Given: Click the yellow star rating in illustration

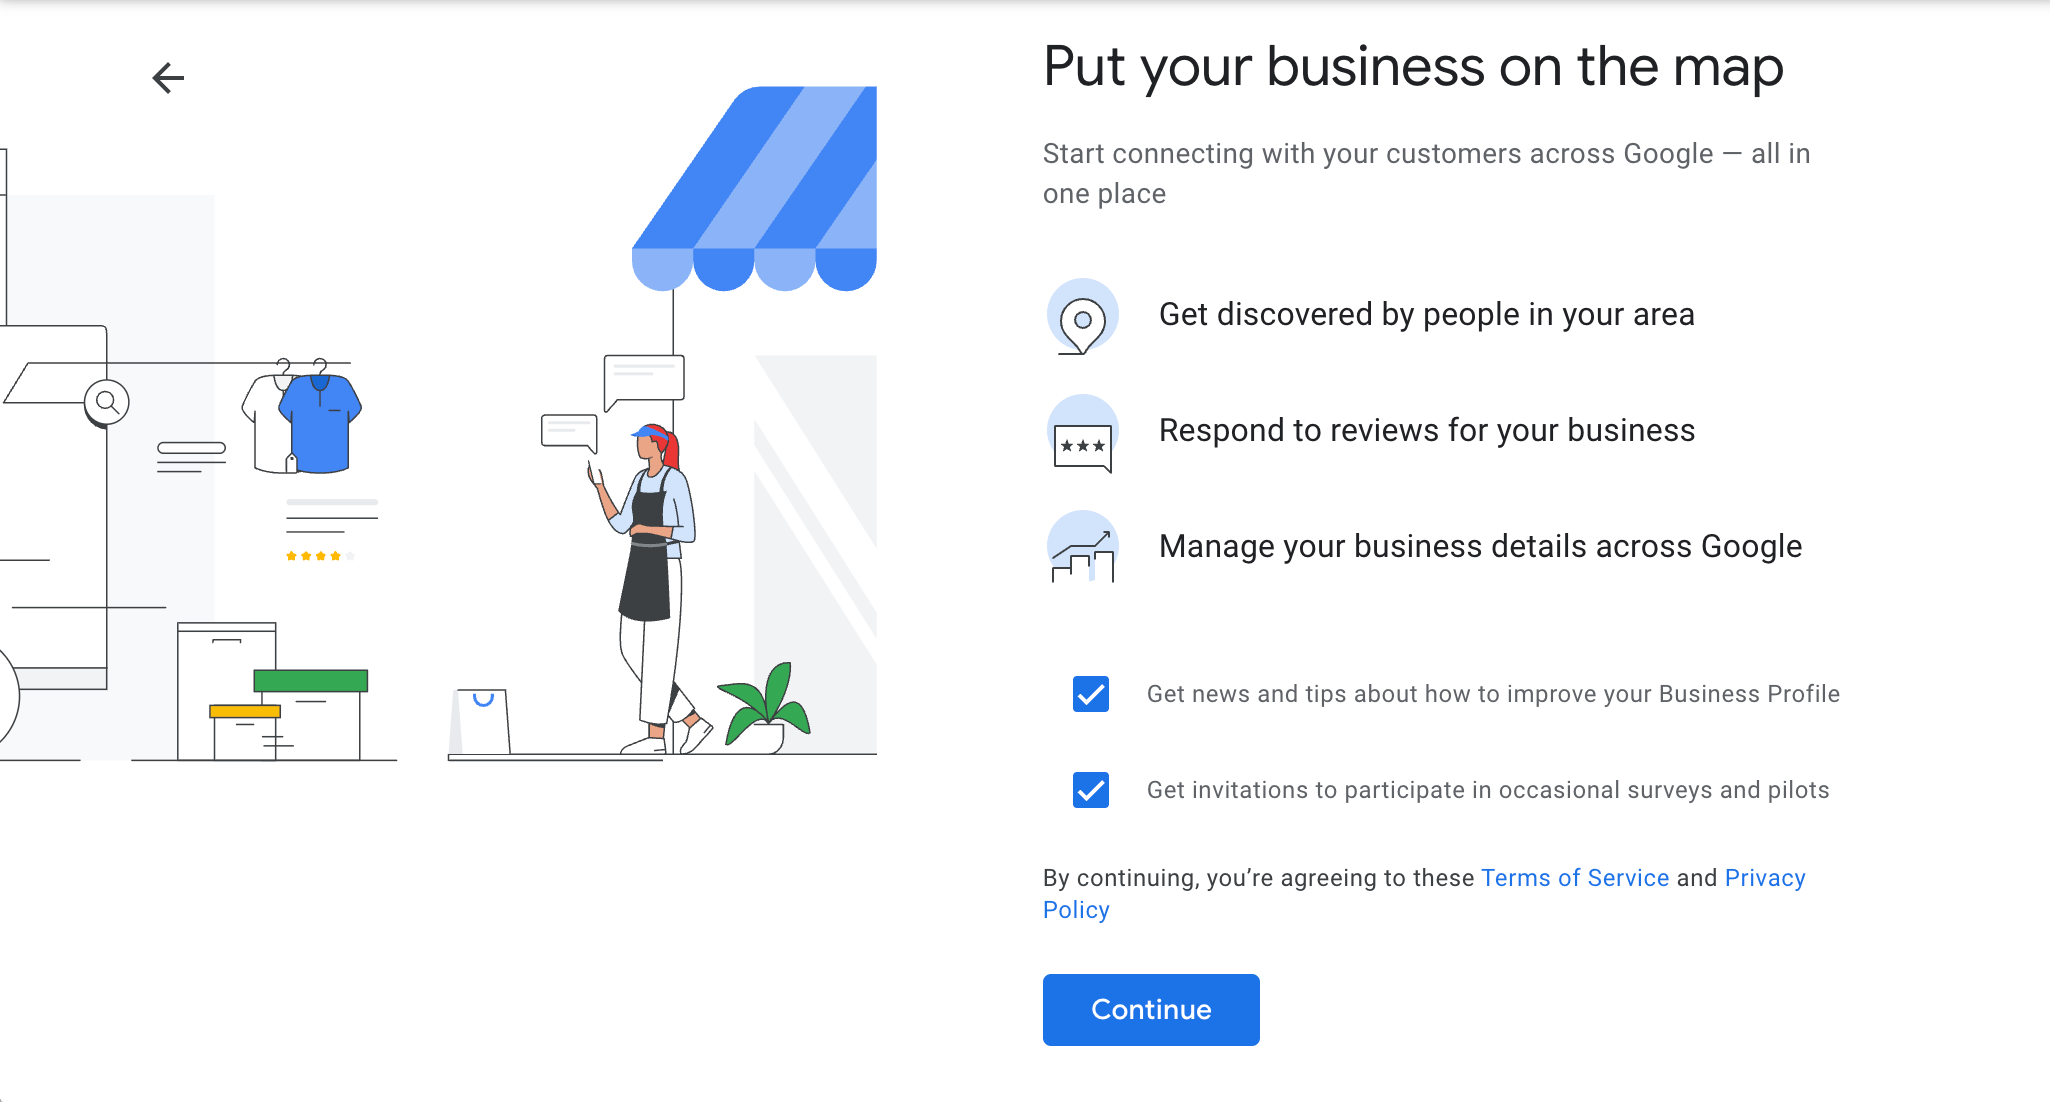Looking at the screenshot, I should click(314, 556).
